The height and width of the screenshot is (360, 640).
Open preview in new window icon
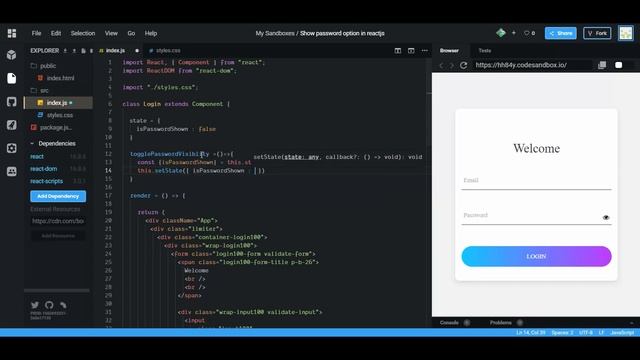[602, 65]
